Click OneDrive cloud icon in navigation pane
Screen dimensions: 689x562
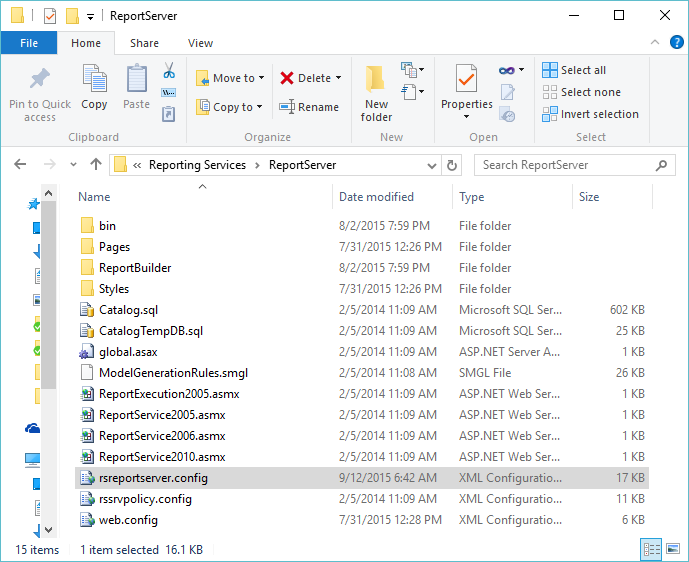point(33,428)
